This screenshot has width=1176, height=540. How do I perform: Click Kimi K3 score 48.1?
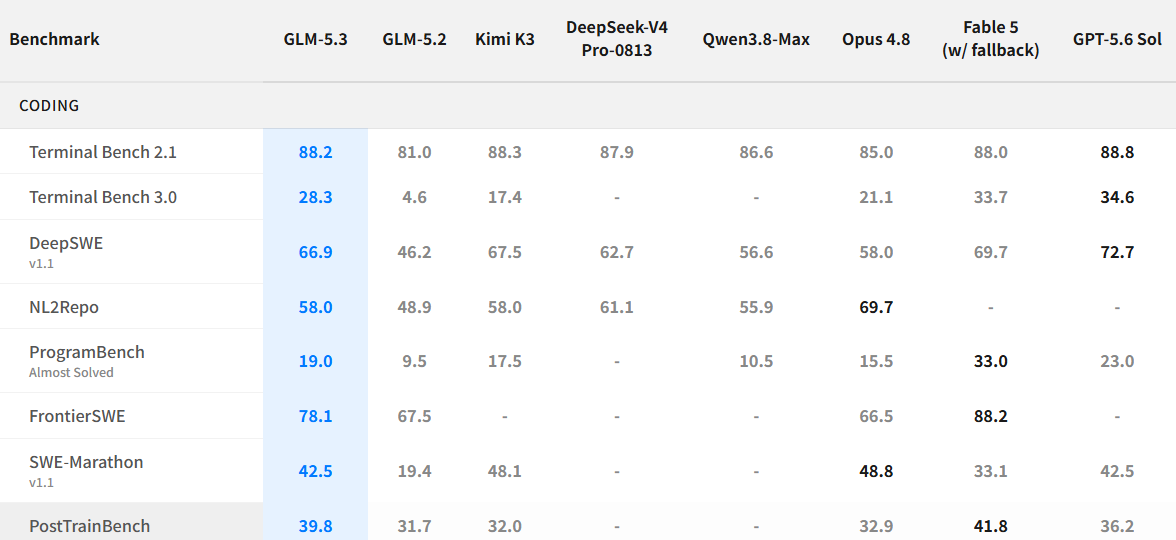coord(505,471)
